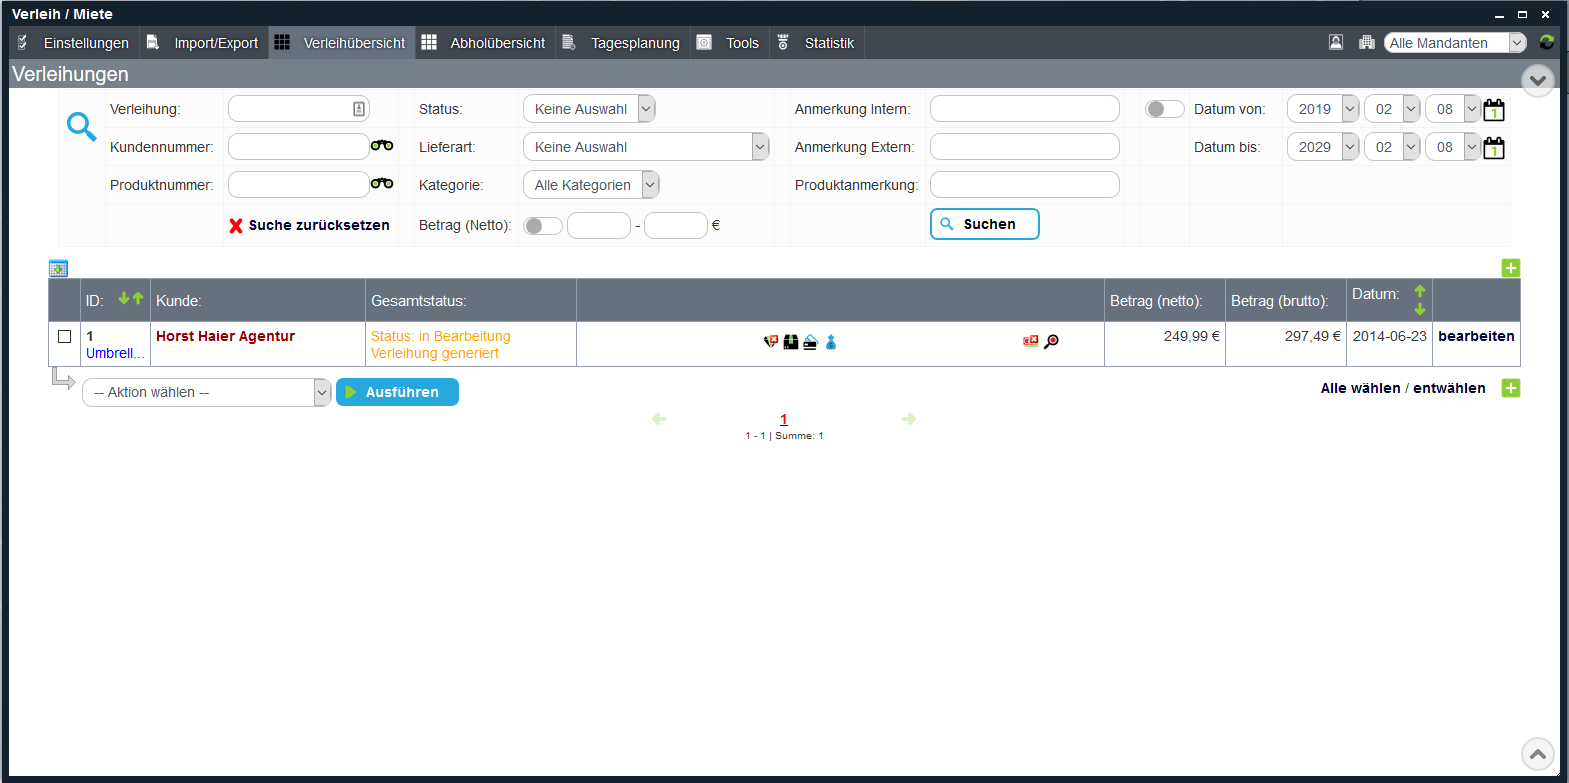Switch to the Abholübersicht tab
Screen dimensions: 1569x783
[x=485, y=43]
